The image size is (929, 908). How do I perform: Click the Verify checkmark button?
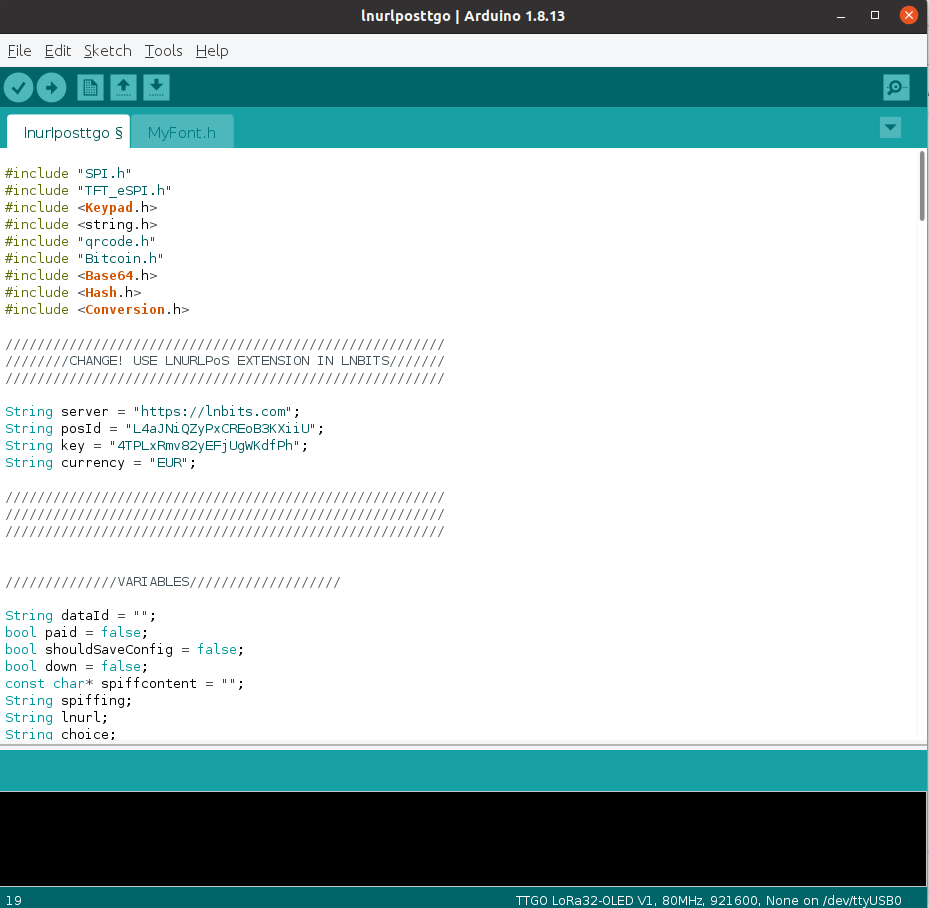pyautogui.click(x=18, y=88)
